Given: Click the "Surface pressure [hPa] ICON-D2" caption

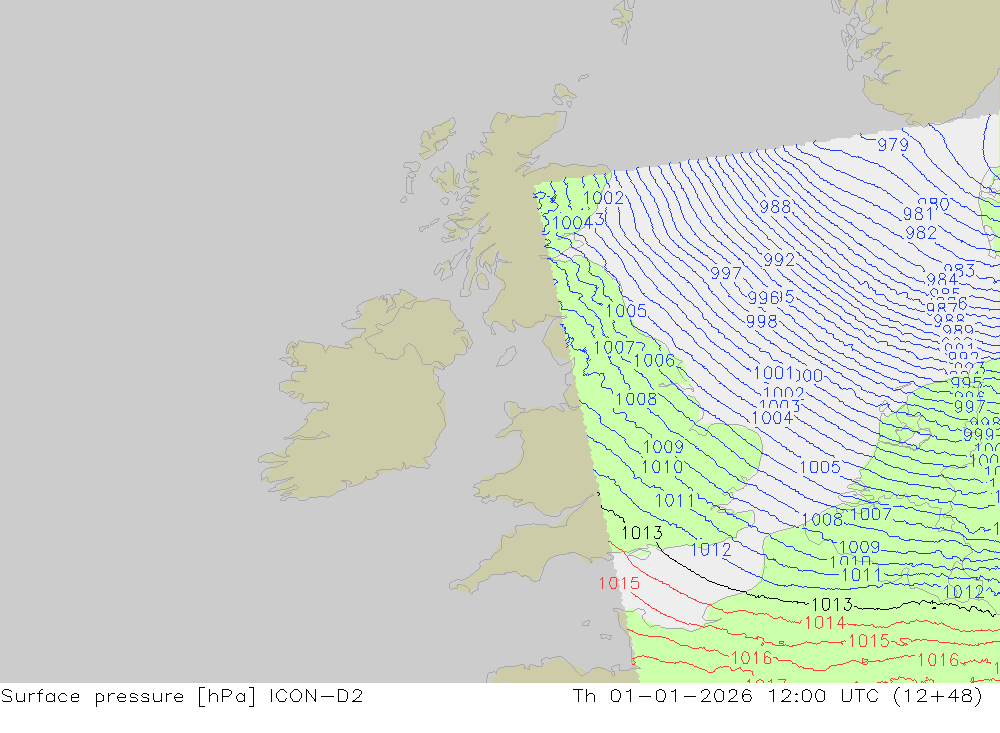Looking at the screenshot, I should click(x=182, y=696).
